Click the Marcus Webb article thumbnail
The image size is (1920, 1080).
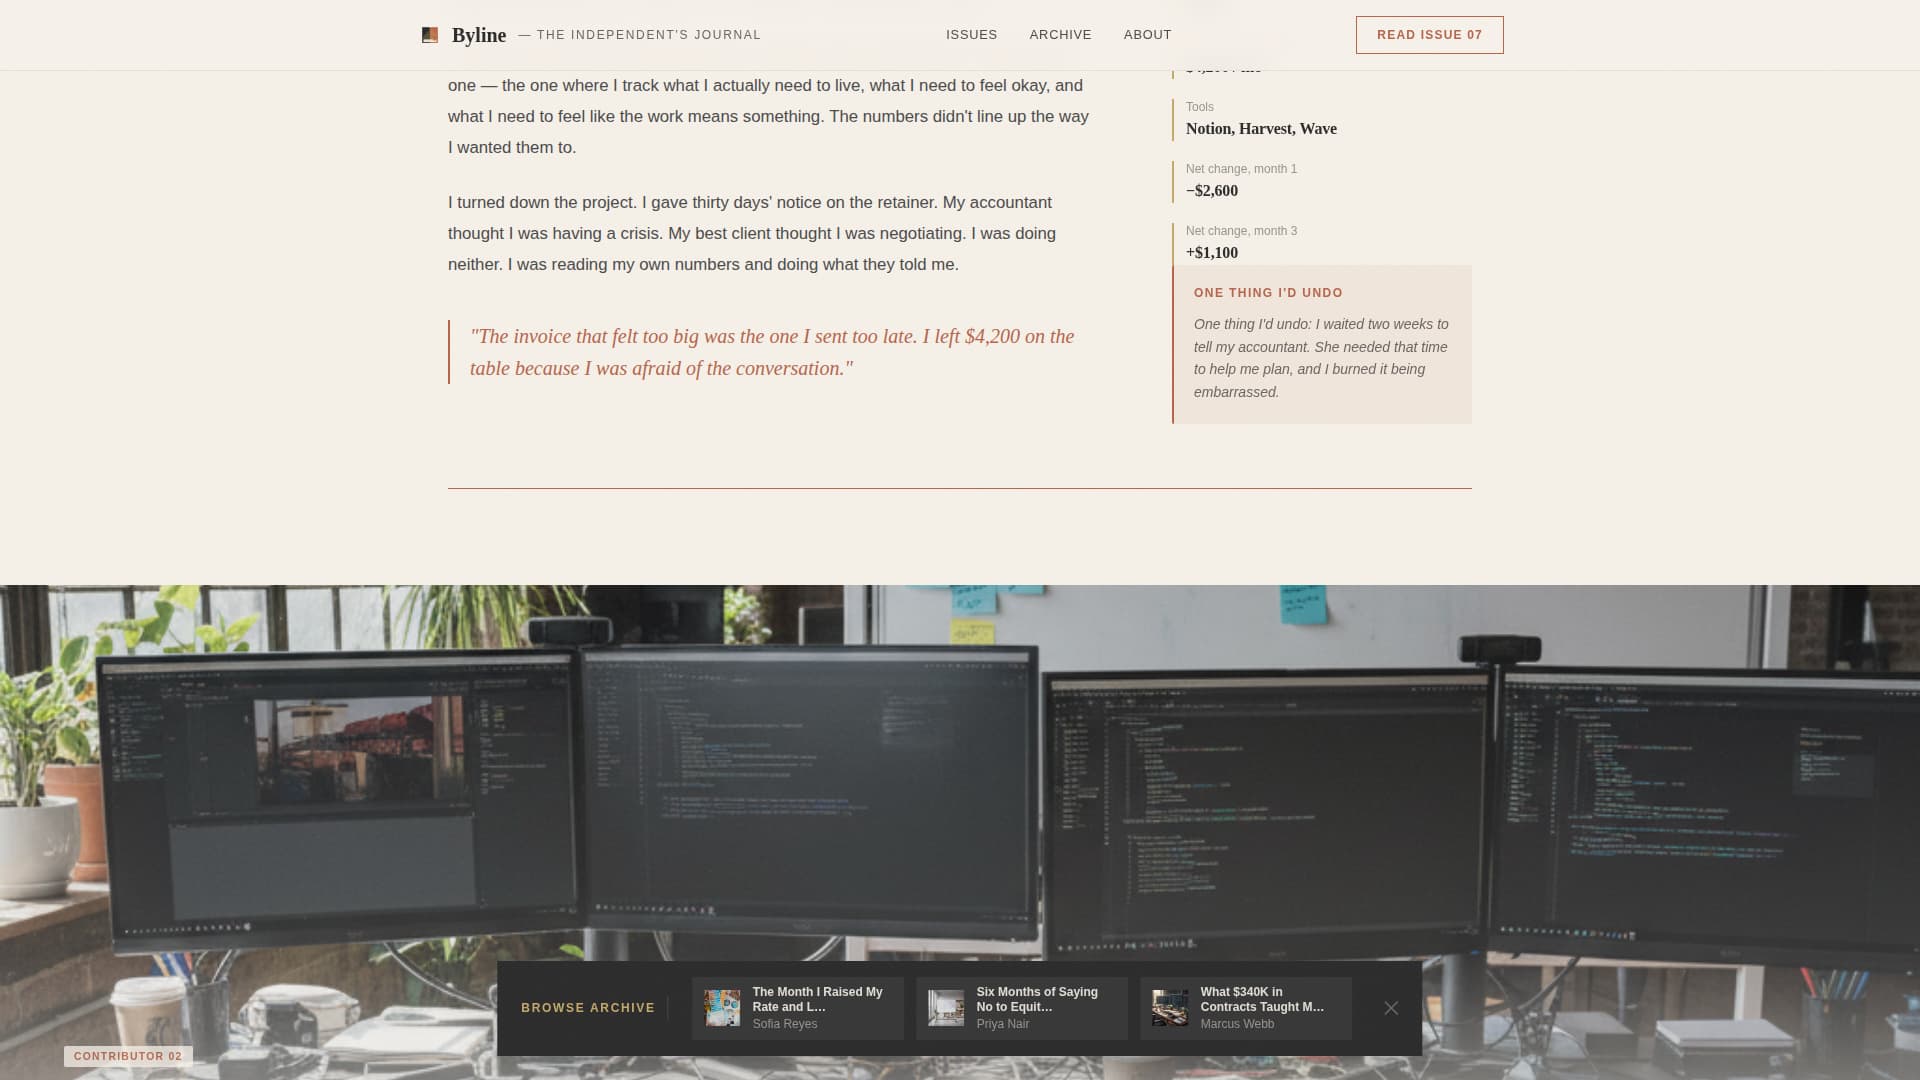coord(1170,1008)
